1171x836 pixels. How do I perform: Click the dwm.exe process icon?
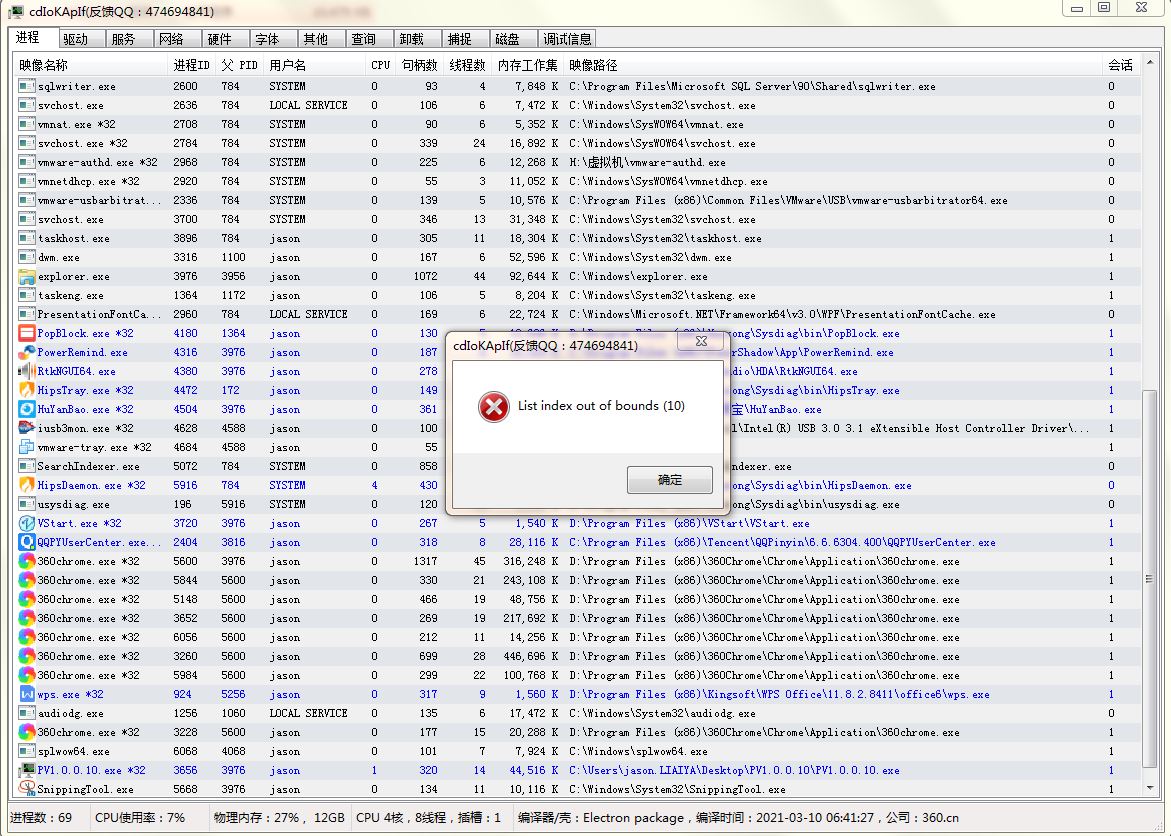coord(27,257)
